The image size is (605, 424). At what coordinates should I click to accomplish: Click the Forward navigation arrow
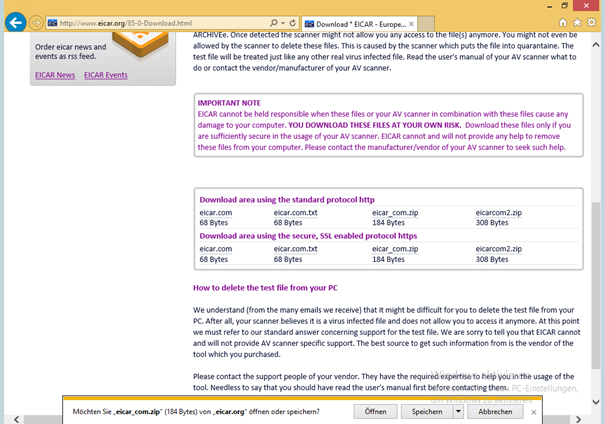click(x=36, y=23)
